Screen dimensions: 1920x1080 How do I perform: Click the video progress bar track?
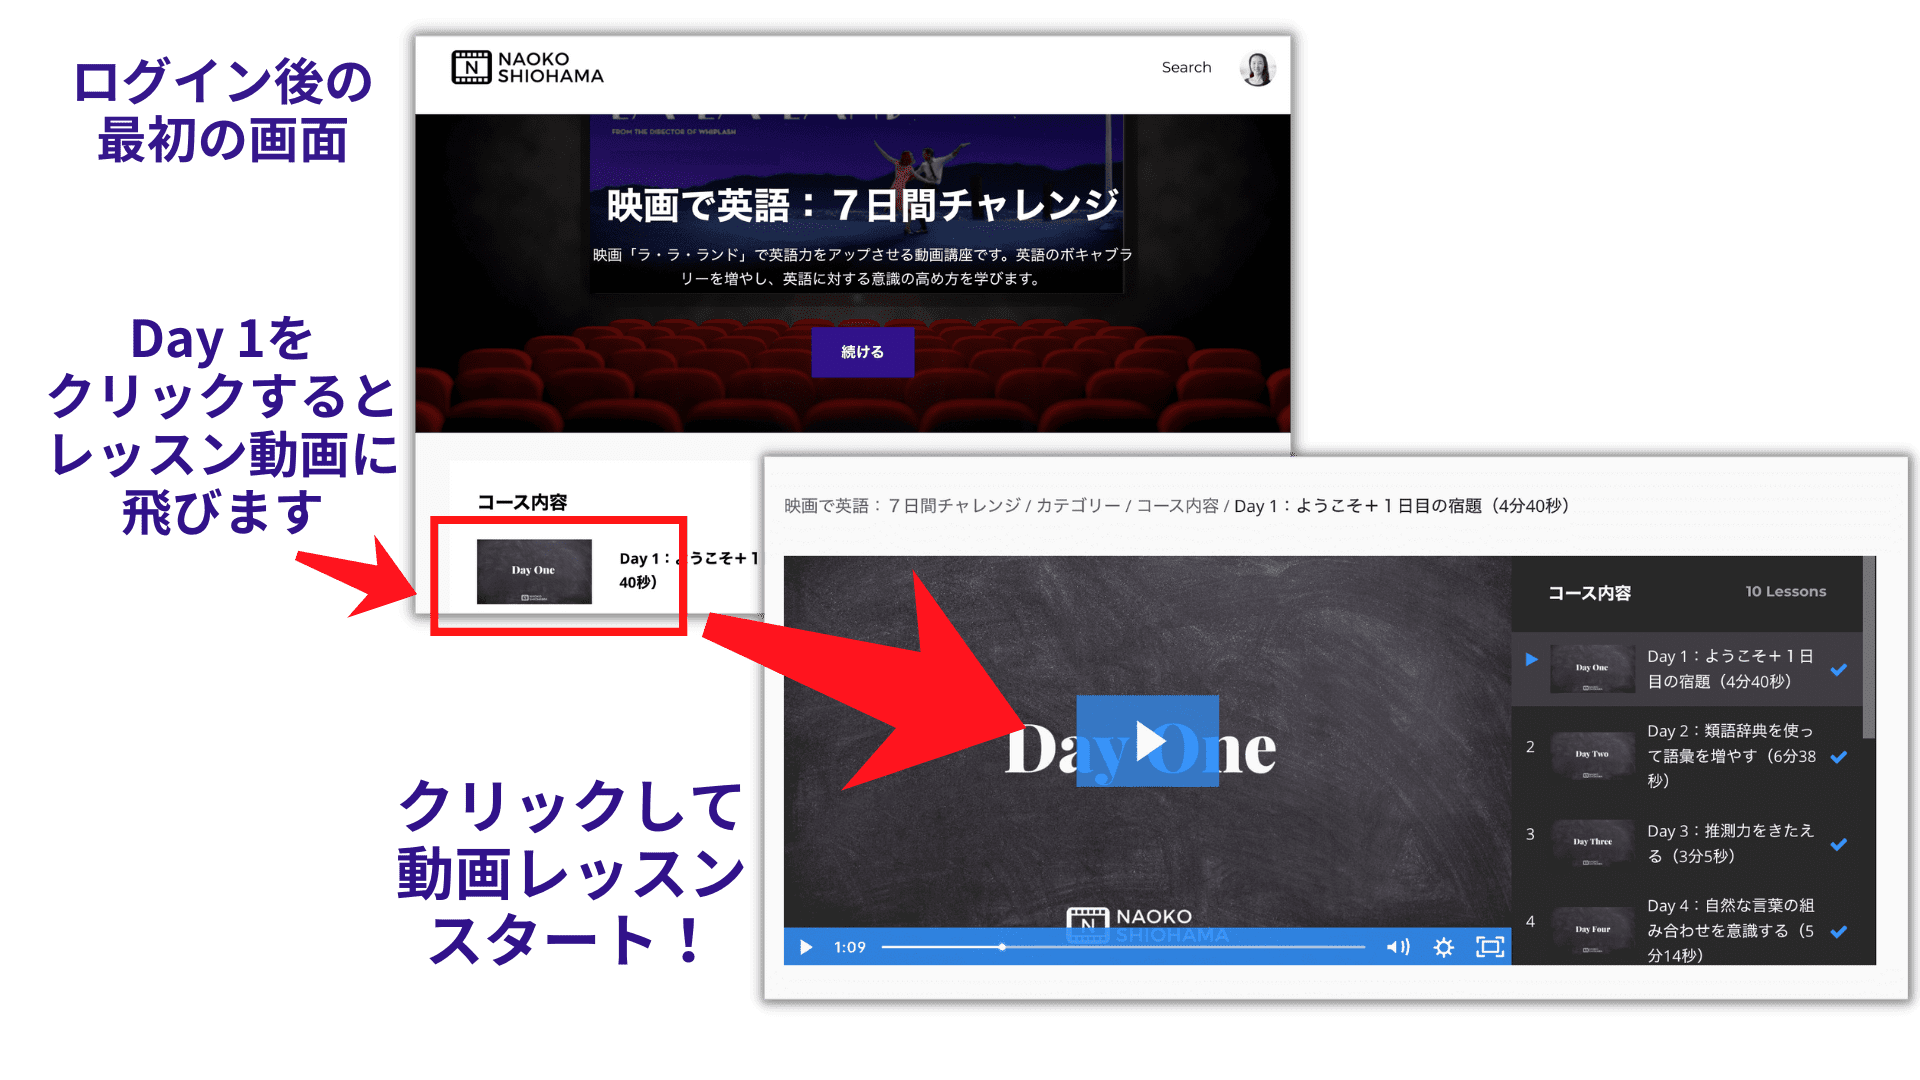tap(1180, 947)
